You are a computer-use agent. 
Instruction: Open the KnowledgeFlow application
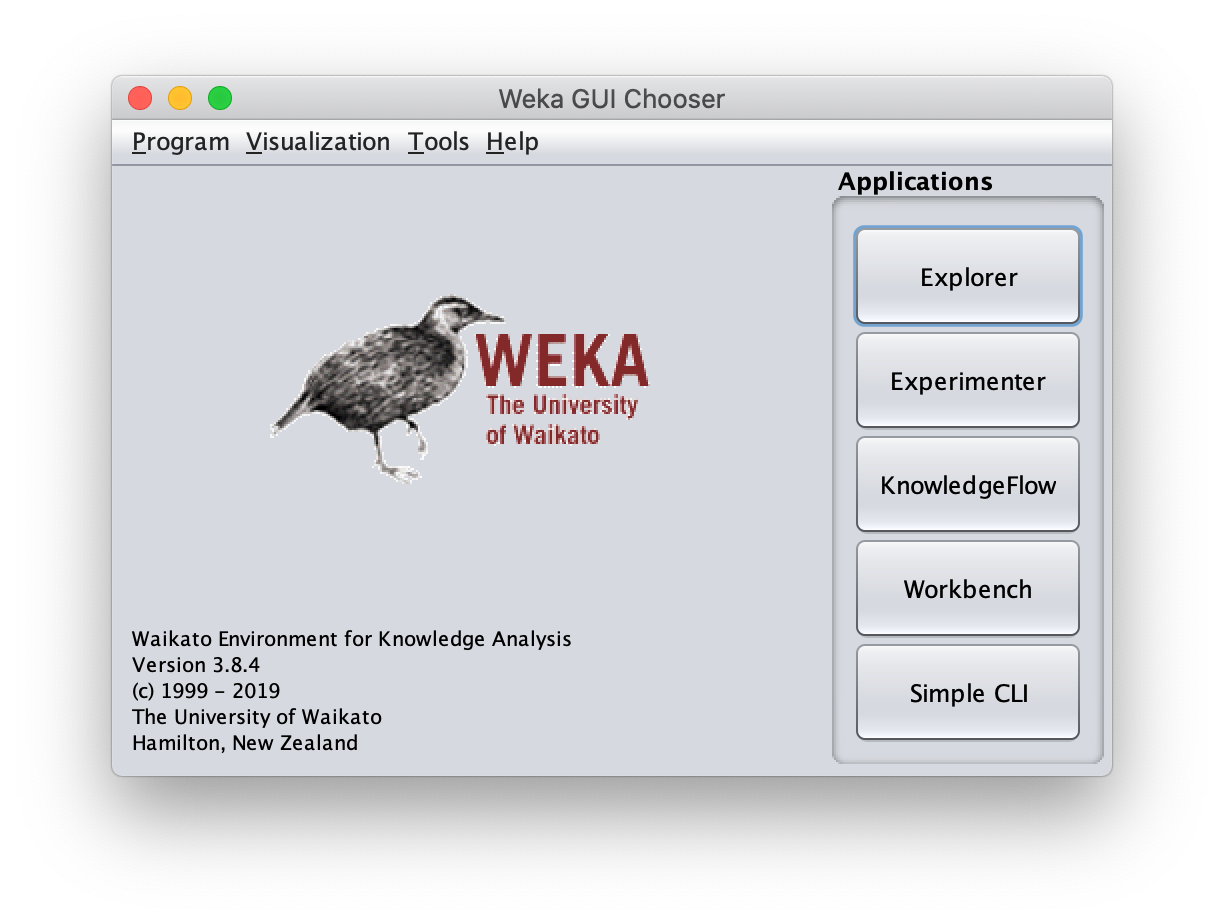[968, 485]
